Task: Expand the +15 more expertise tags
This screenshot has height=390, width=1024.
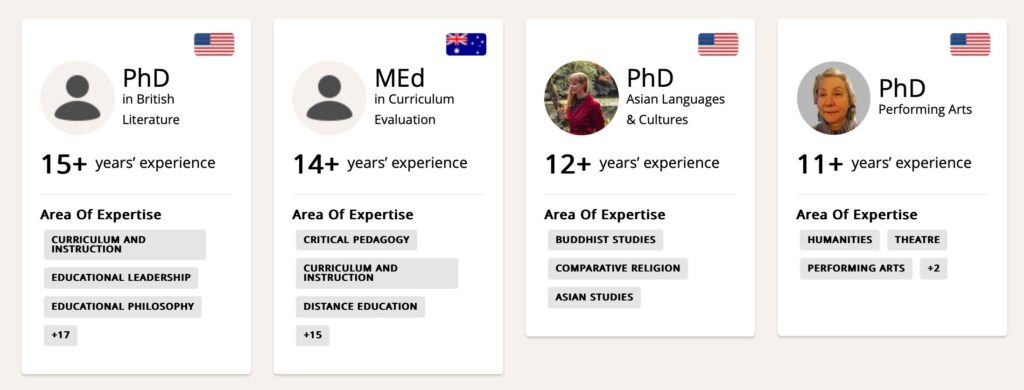Action: click(x=313, y=335)
